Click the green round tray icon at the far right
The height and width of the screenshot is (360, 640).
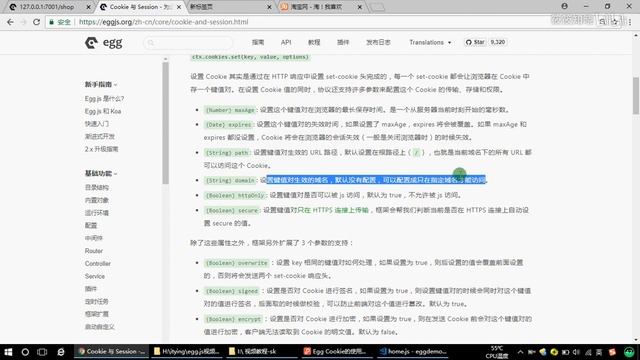click(629, 352)
